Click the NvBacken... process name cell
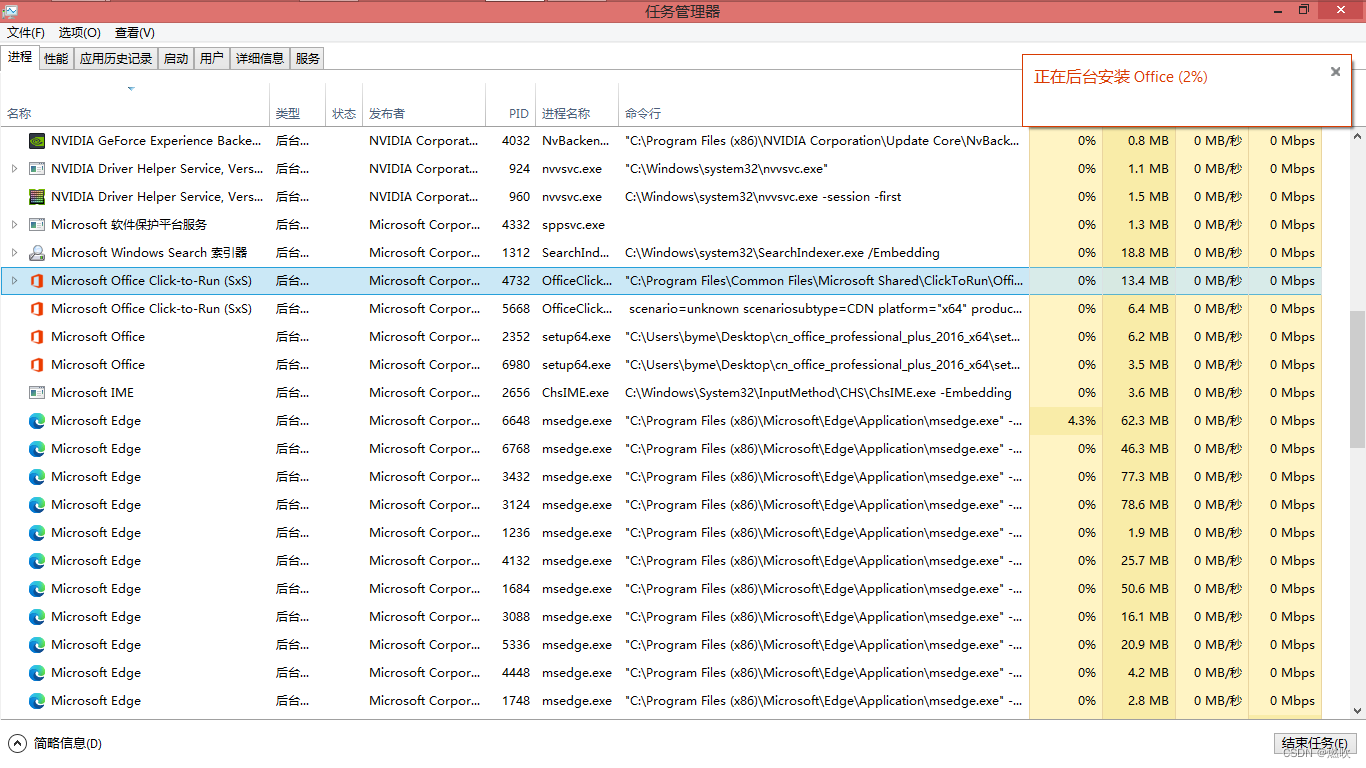Image resolution: width=1366 pixels, height=768 pixels. coord(577,141)
